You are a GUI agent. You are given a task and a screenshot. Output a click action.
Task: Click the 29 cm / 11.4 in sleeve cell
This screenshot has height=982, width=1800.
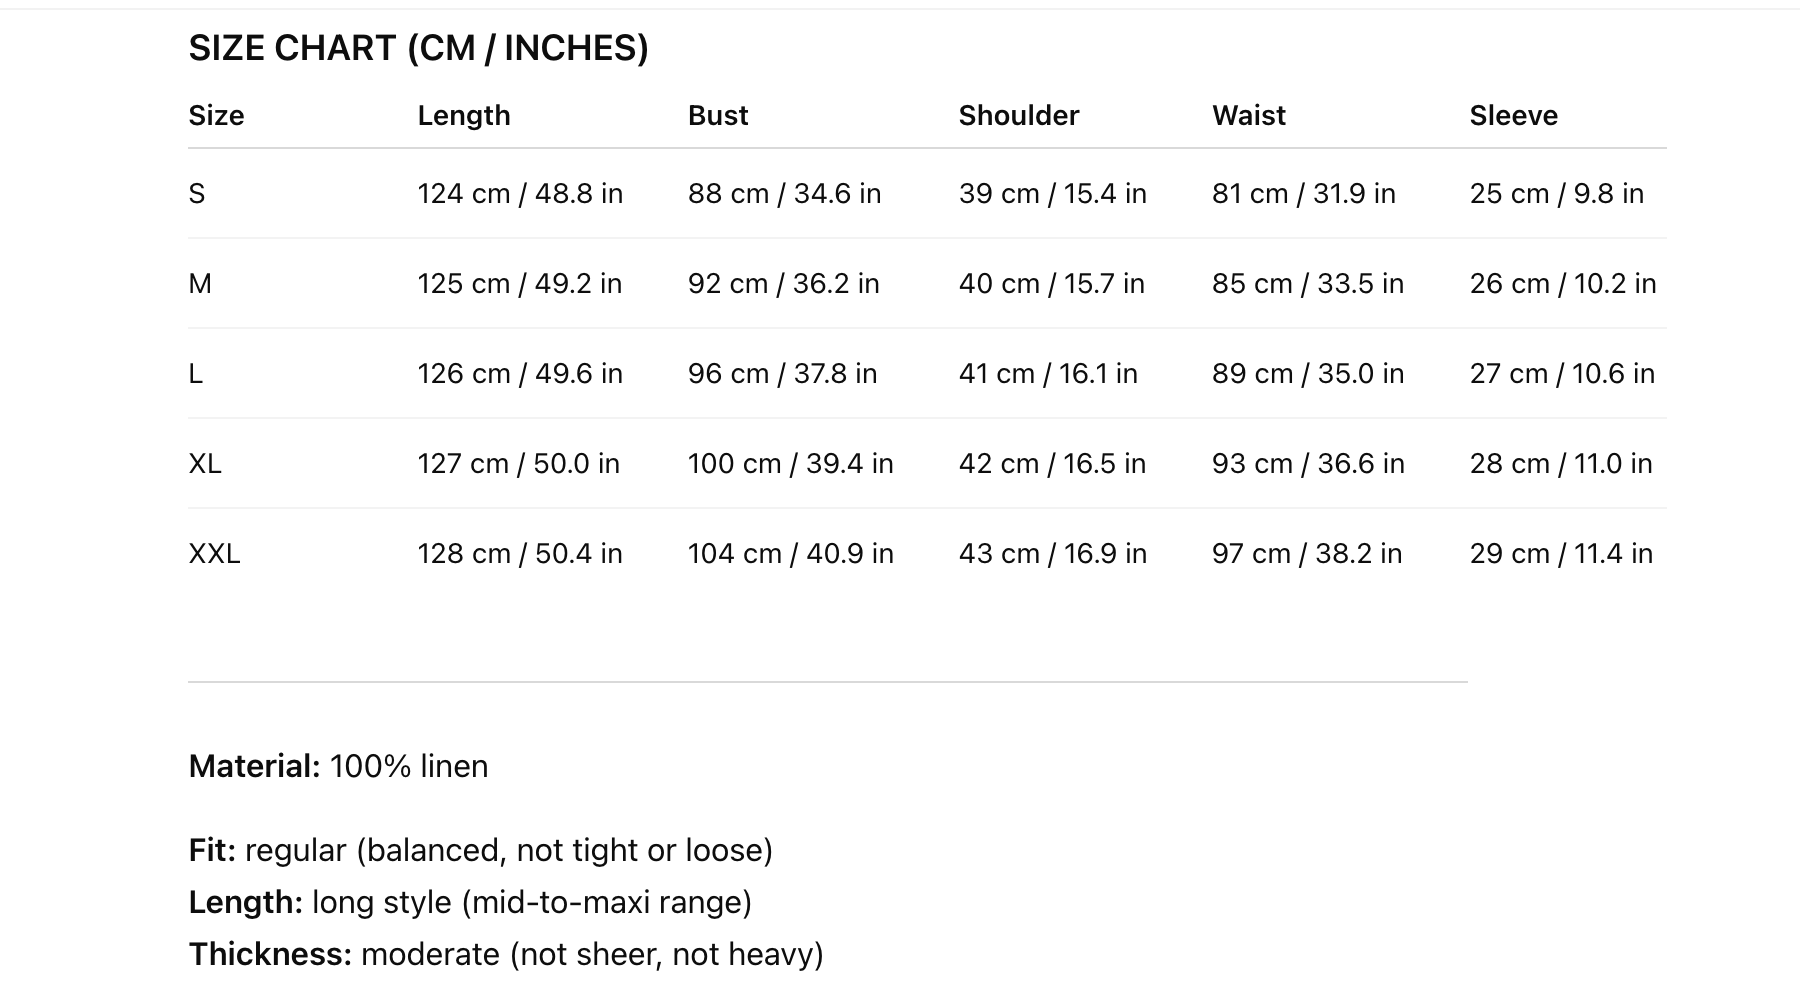point(1561,553)
